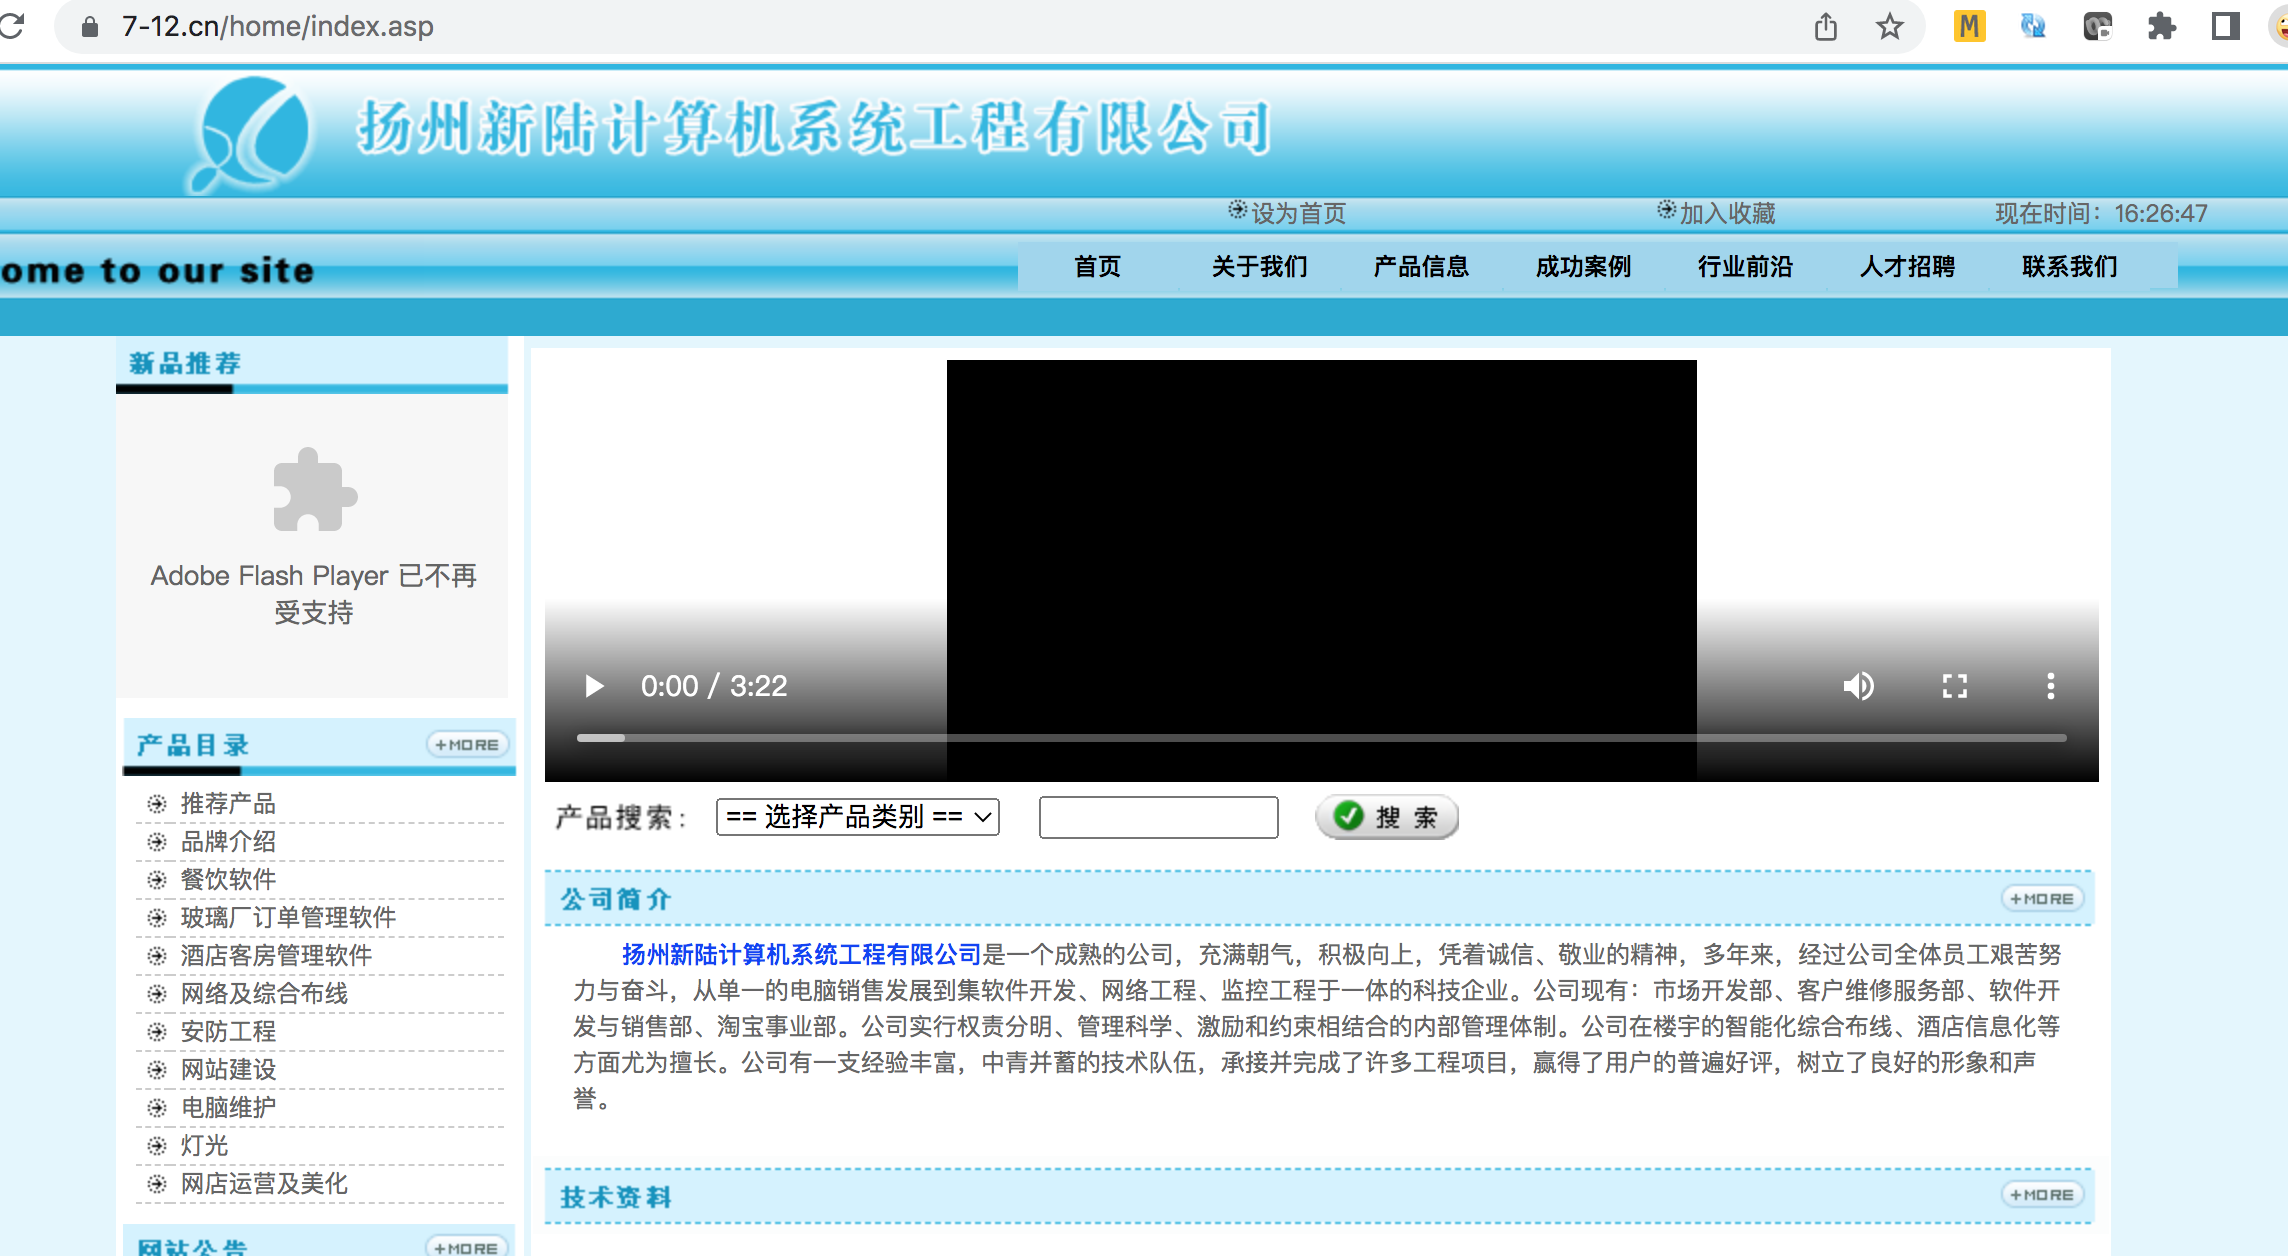Click the browser share page icon
Screen dimensions: 2288x1256
click(1825, 27)
